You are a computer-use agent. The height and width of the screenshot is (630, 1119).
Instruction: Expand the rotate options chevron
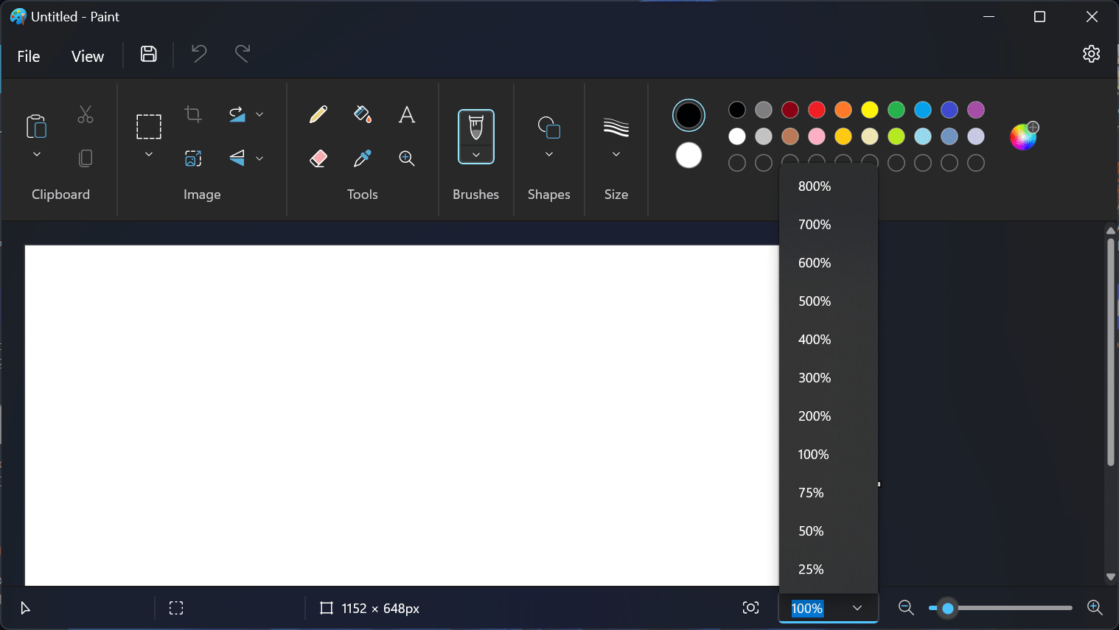pyautogui.click(x=259, y=113)
